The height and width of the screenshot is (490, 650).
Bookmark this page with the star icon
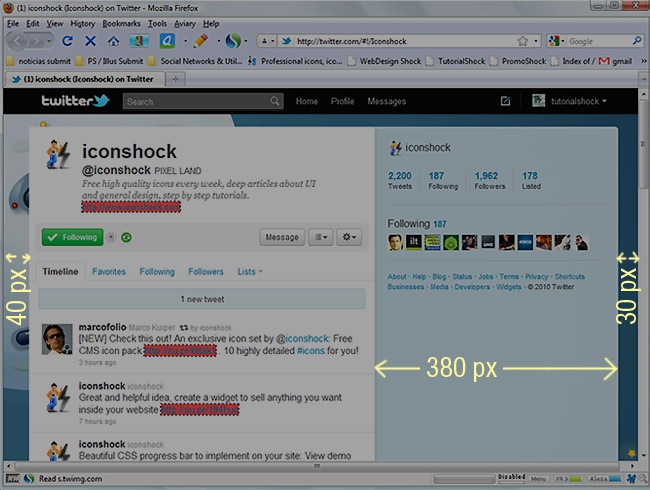[x=522, y=41]
